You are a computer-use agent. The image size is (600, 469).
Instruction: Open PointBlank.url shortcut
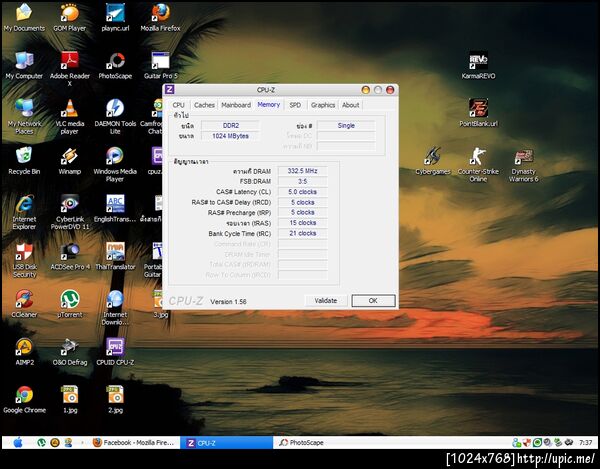pos(478,113)
